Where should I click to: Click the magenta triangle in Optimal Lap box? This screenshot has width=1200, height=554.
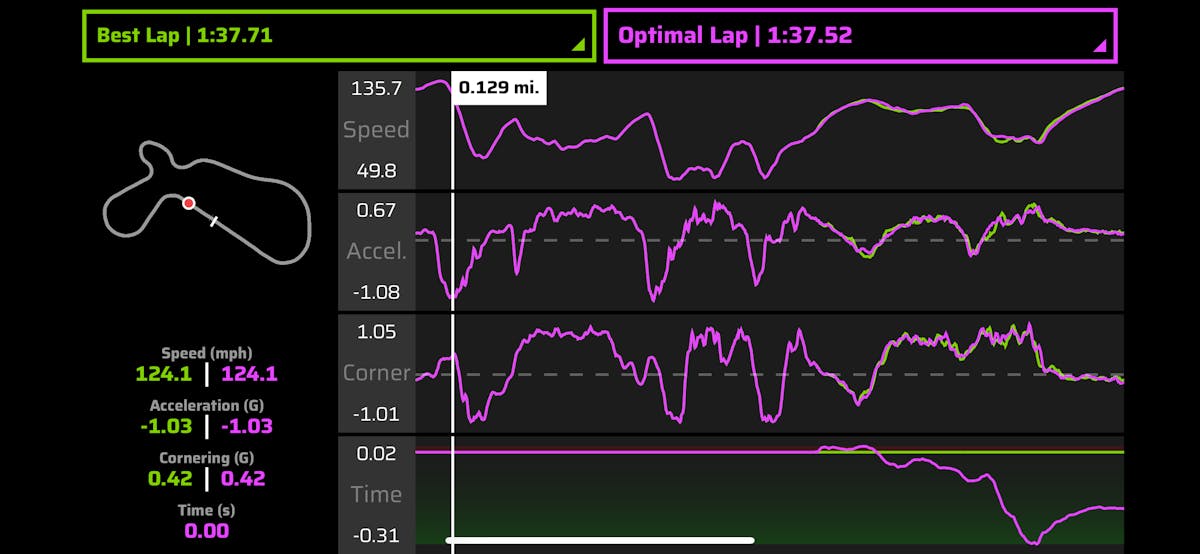1099,46
